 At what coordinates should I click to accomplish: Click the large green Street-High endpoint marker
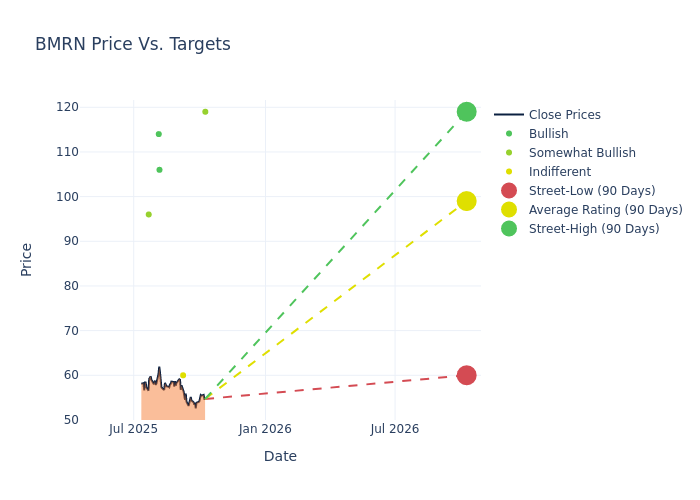466,112
